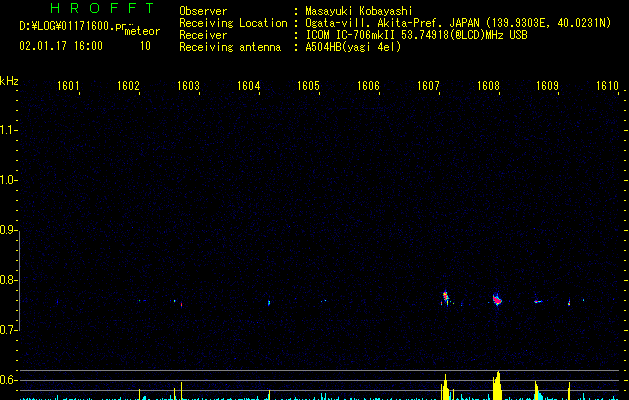Click the HROFFT title text

pos(102,8)
